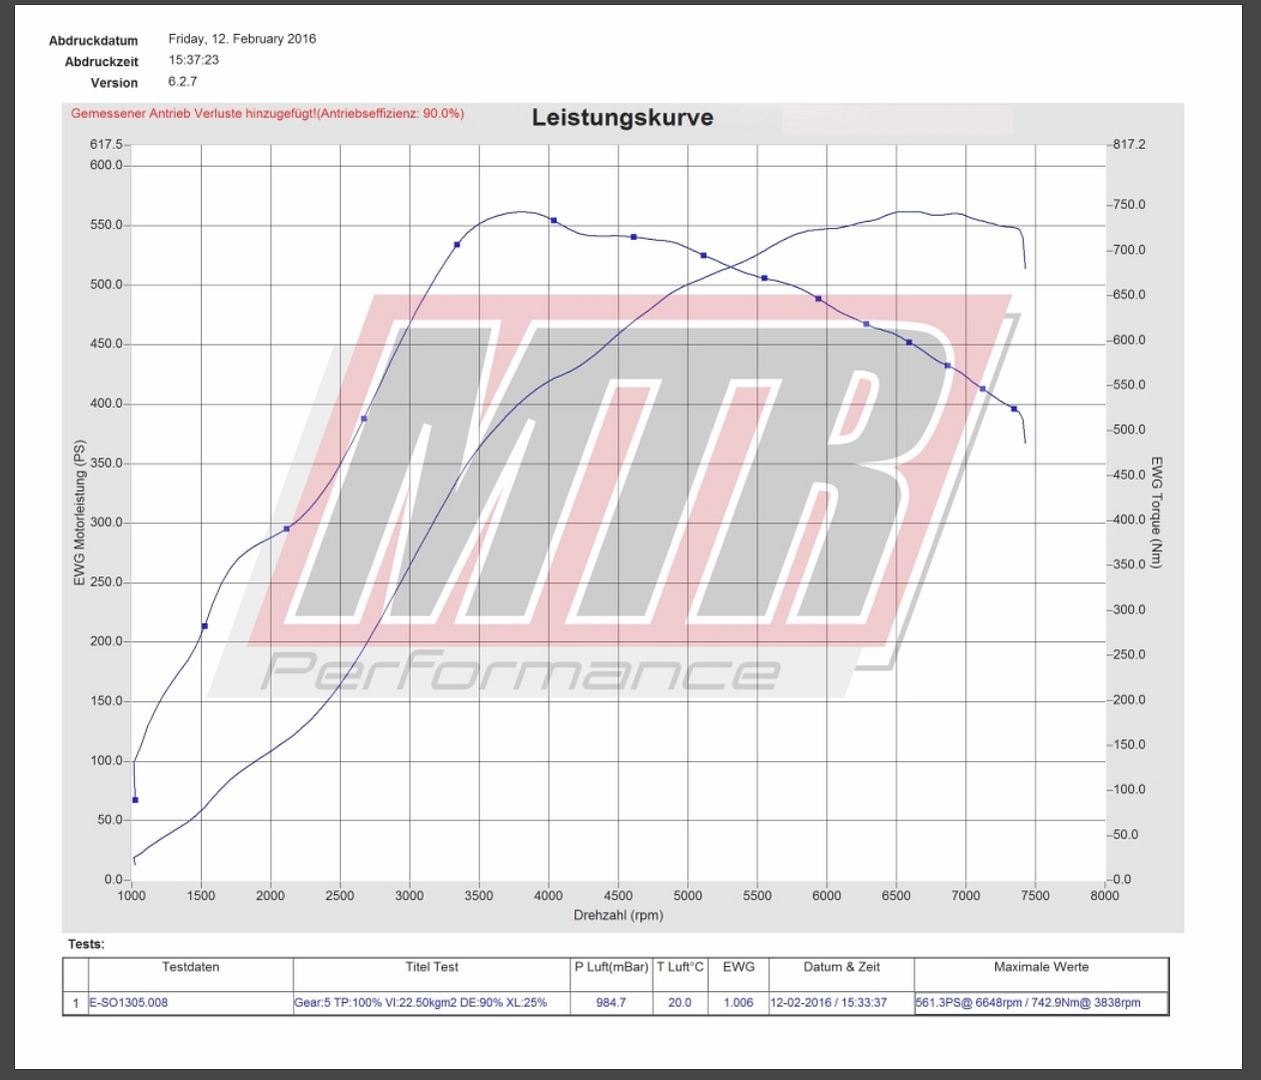Select the version number "6.2.7"
Viewport: 1261px width, 1080px height.
[x=182, y=81]
